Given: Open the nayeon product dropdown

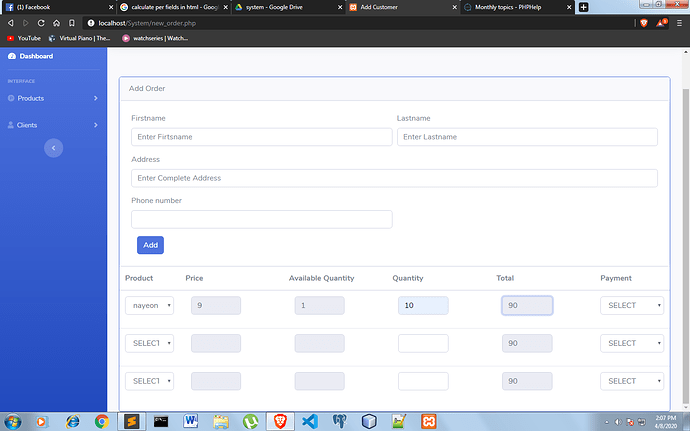Looking at the screenshot, I should pos(150,306).
